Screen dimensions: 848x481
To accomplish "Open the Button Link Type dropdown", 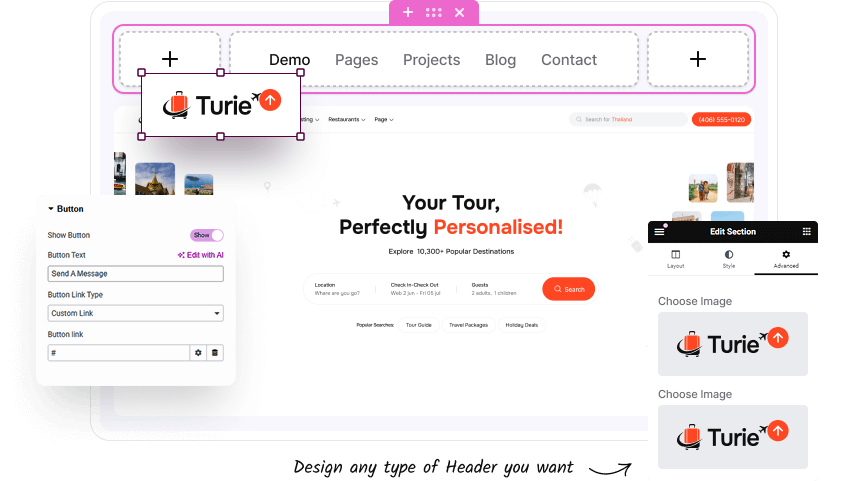I will coord(135,313).
